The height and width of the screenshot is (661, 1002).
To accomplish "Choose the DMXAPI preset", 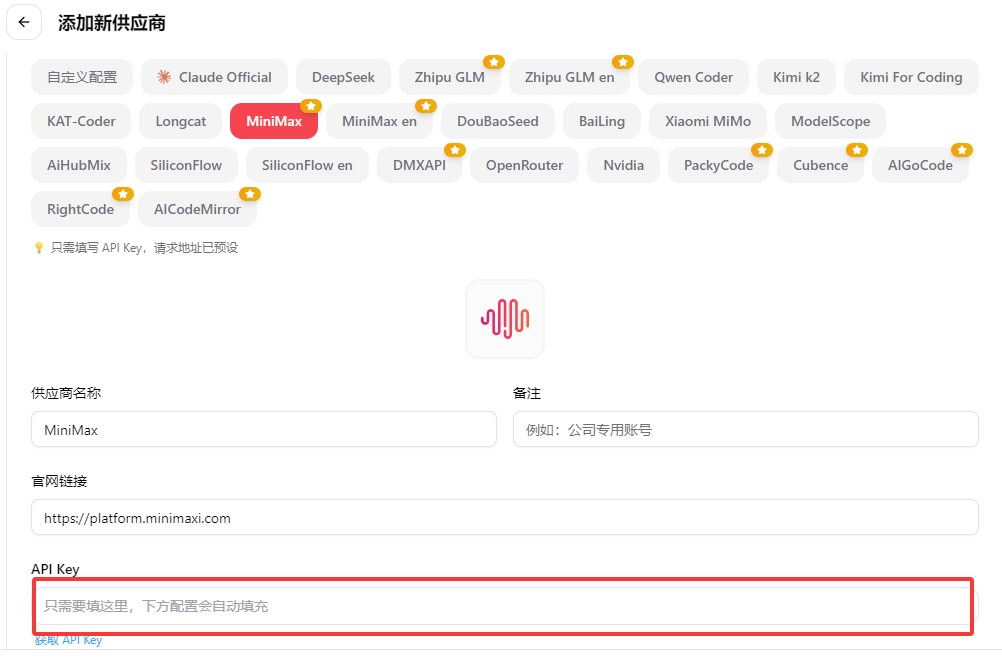I will point(419,166).
